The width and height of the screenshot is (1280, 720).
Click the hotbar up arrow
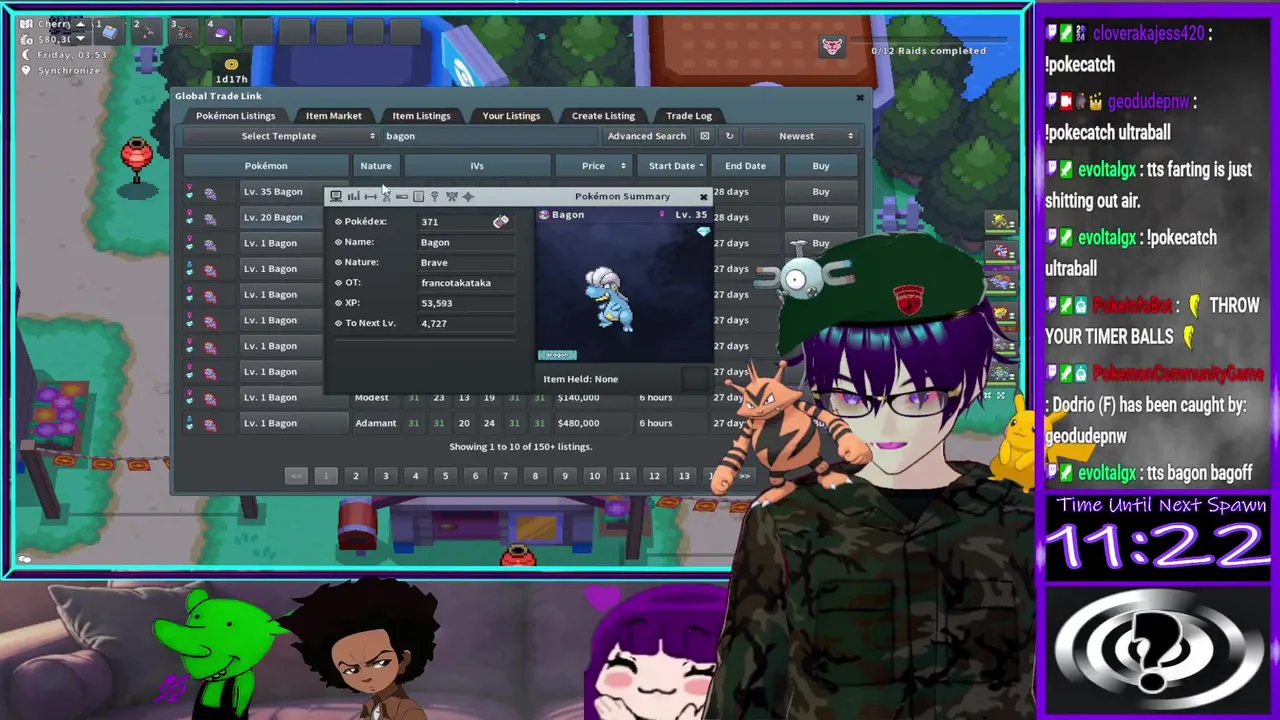pos(81,24)
